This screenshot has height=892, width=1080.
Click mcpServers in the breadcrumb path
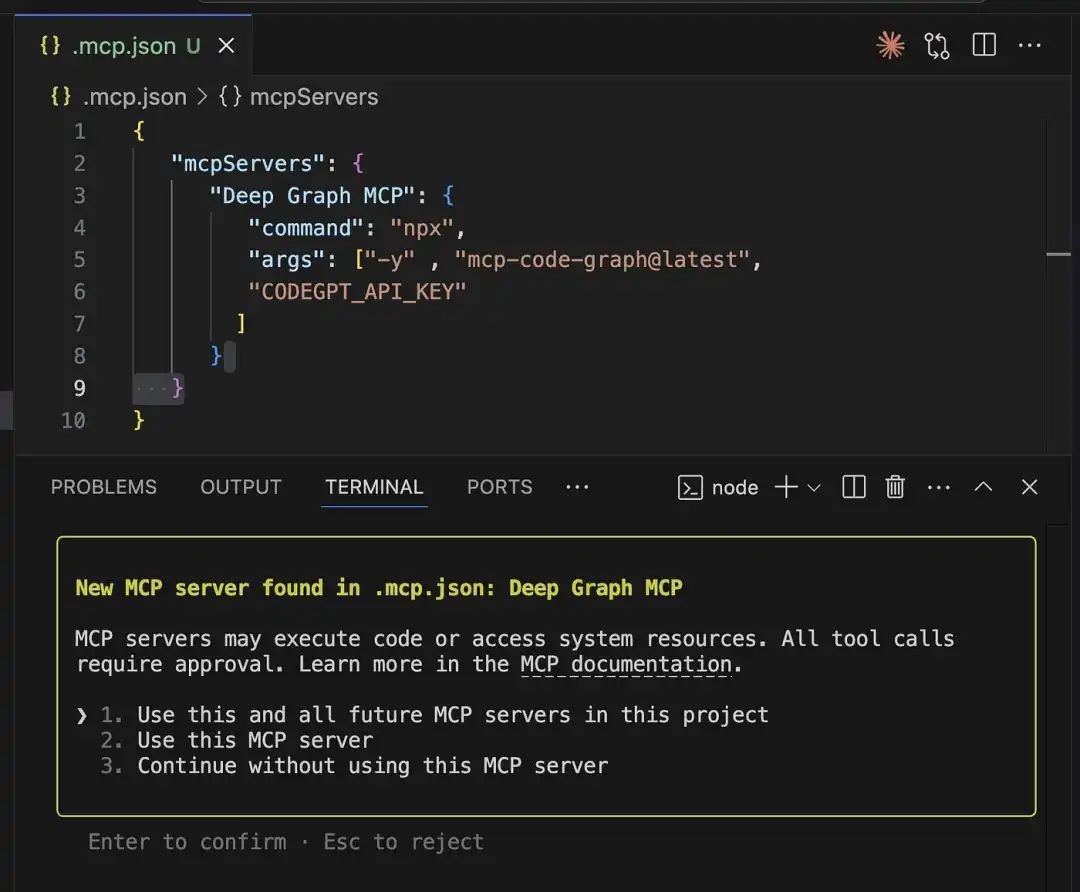point(313,97)
